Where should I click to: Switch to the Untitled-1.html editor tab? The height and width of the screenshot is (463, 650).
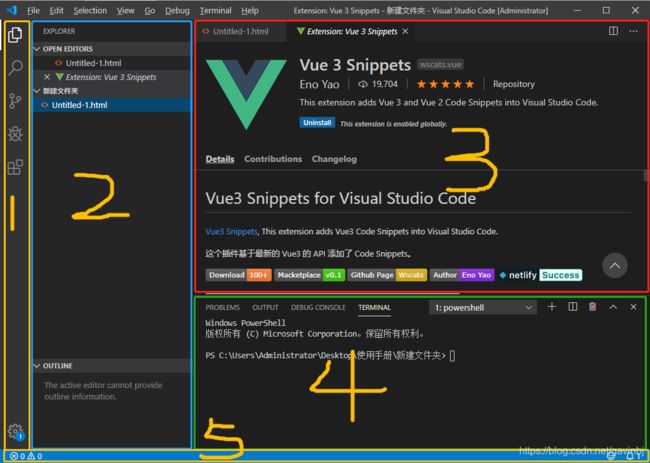point(240,32)
